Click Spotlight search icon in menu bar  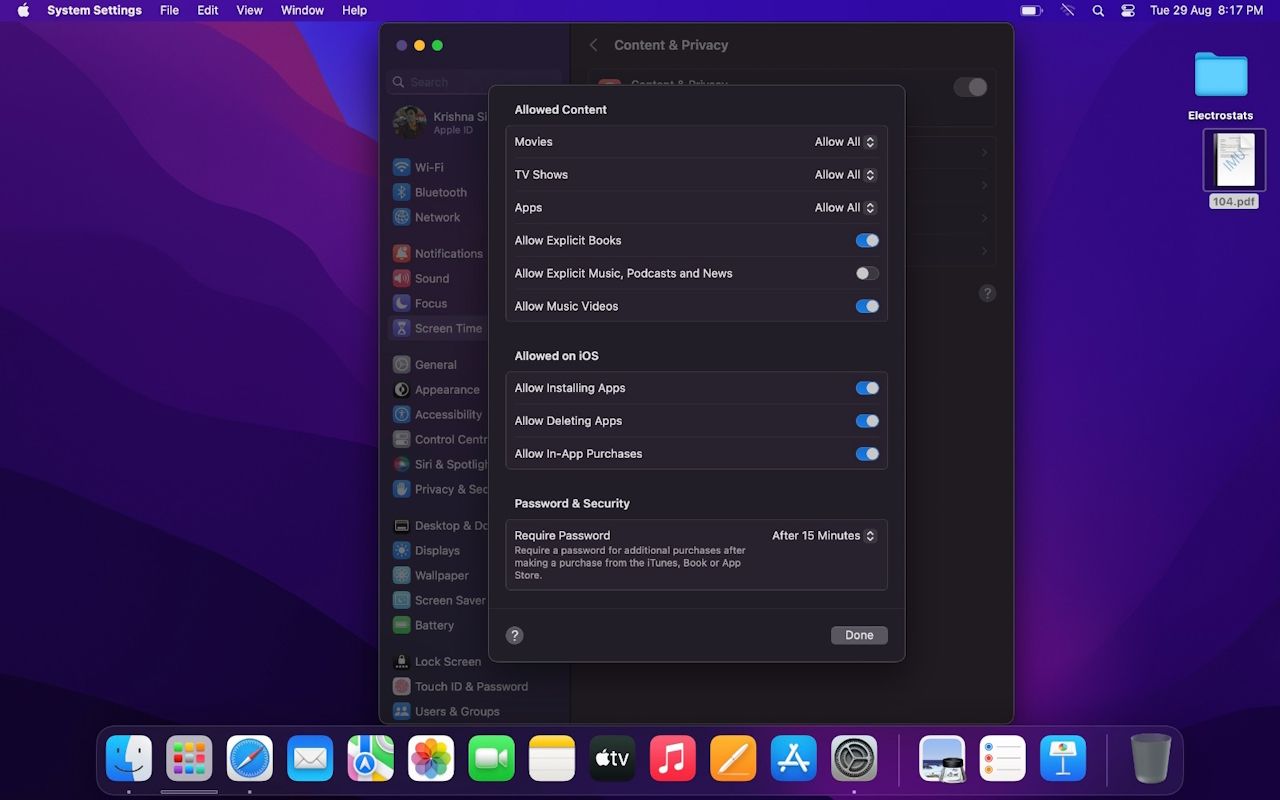coord(1098,10)
